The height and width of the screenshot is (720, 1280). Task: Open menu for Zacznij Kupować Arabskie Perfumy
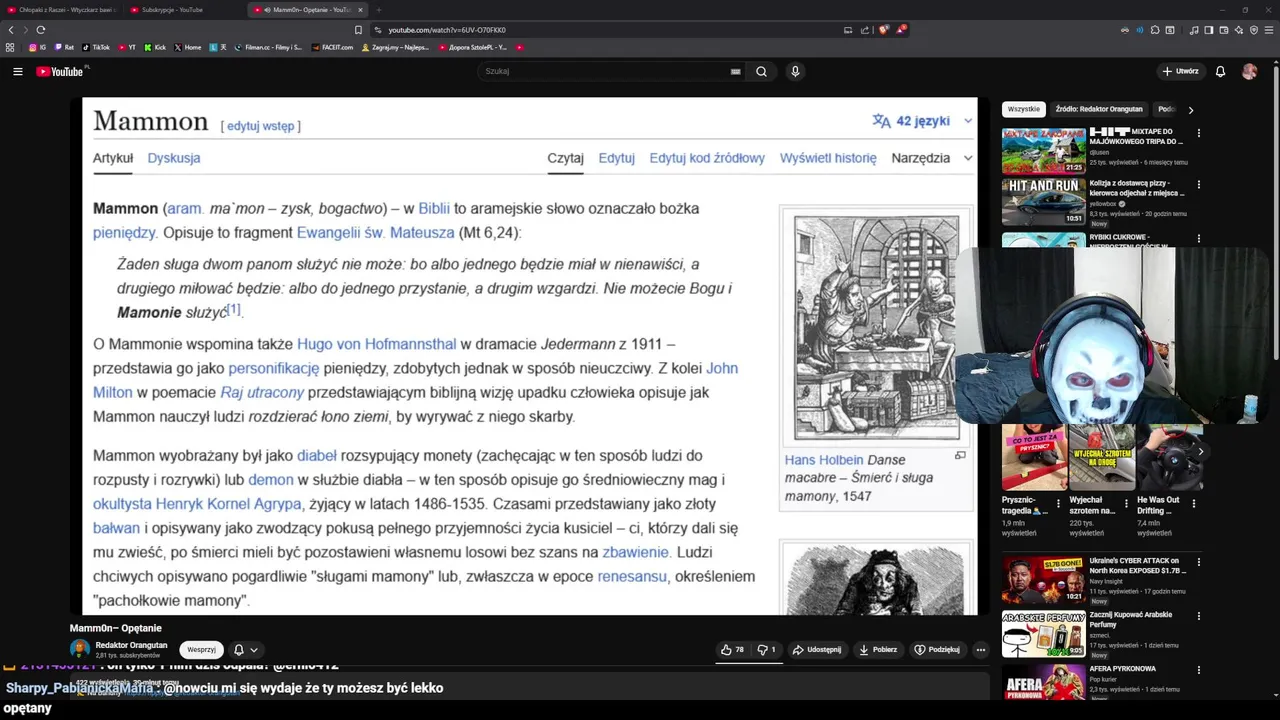pos(1198,616)
